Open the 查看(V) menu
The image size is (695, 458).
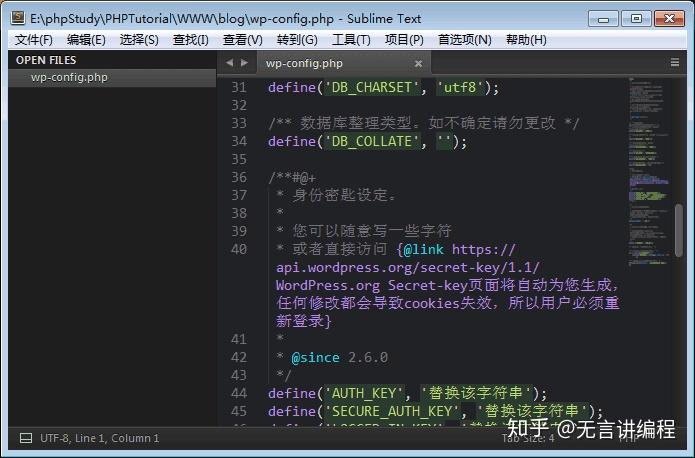[242, 40]
